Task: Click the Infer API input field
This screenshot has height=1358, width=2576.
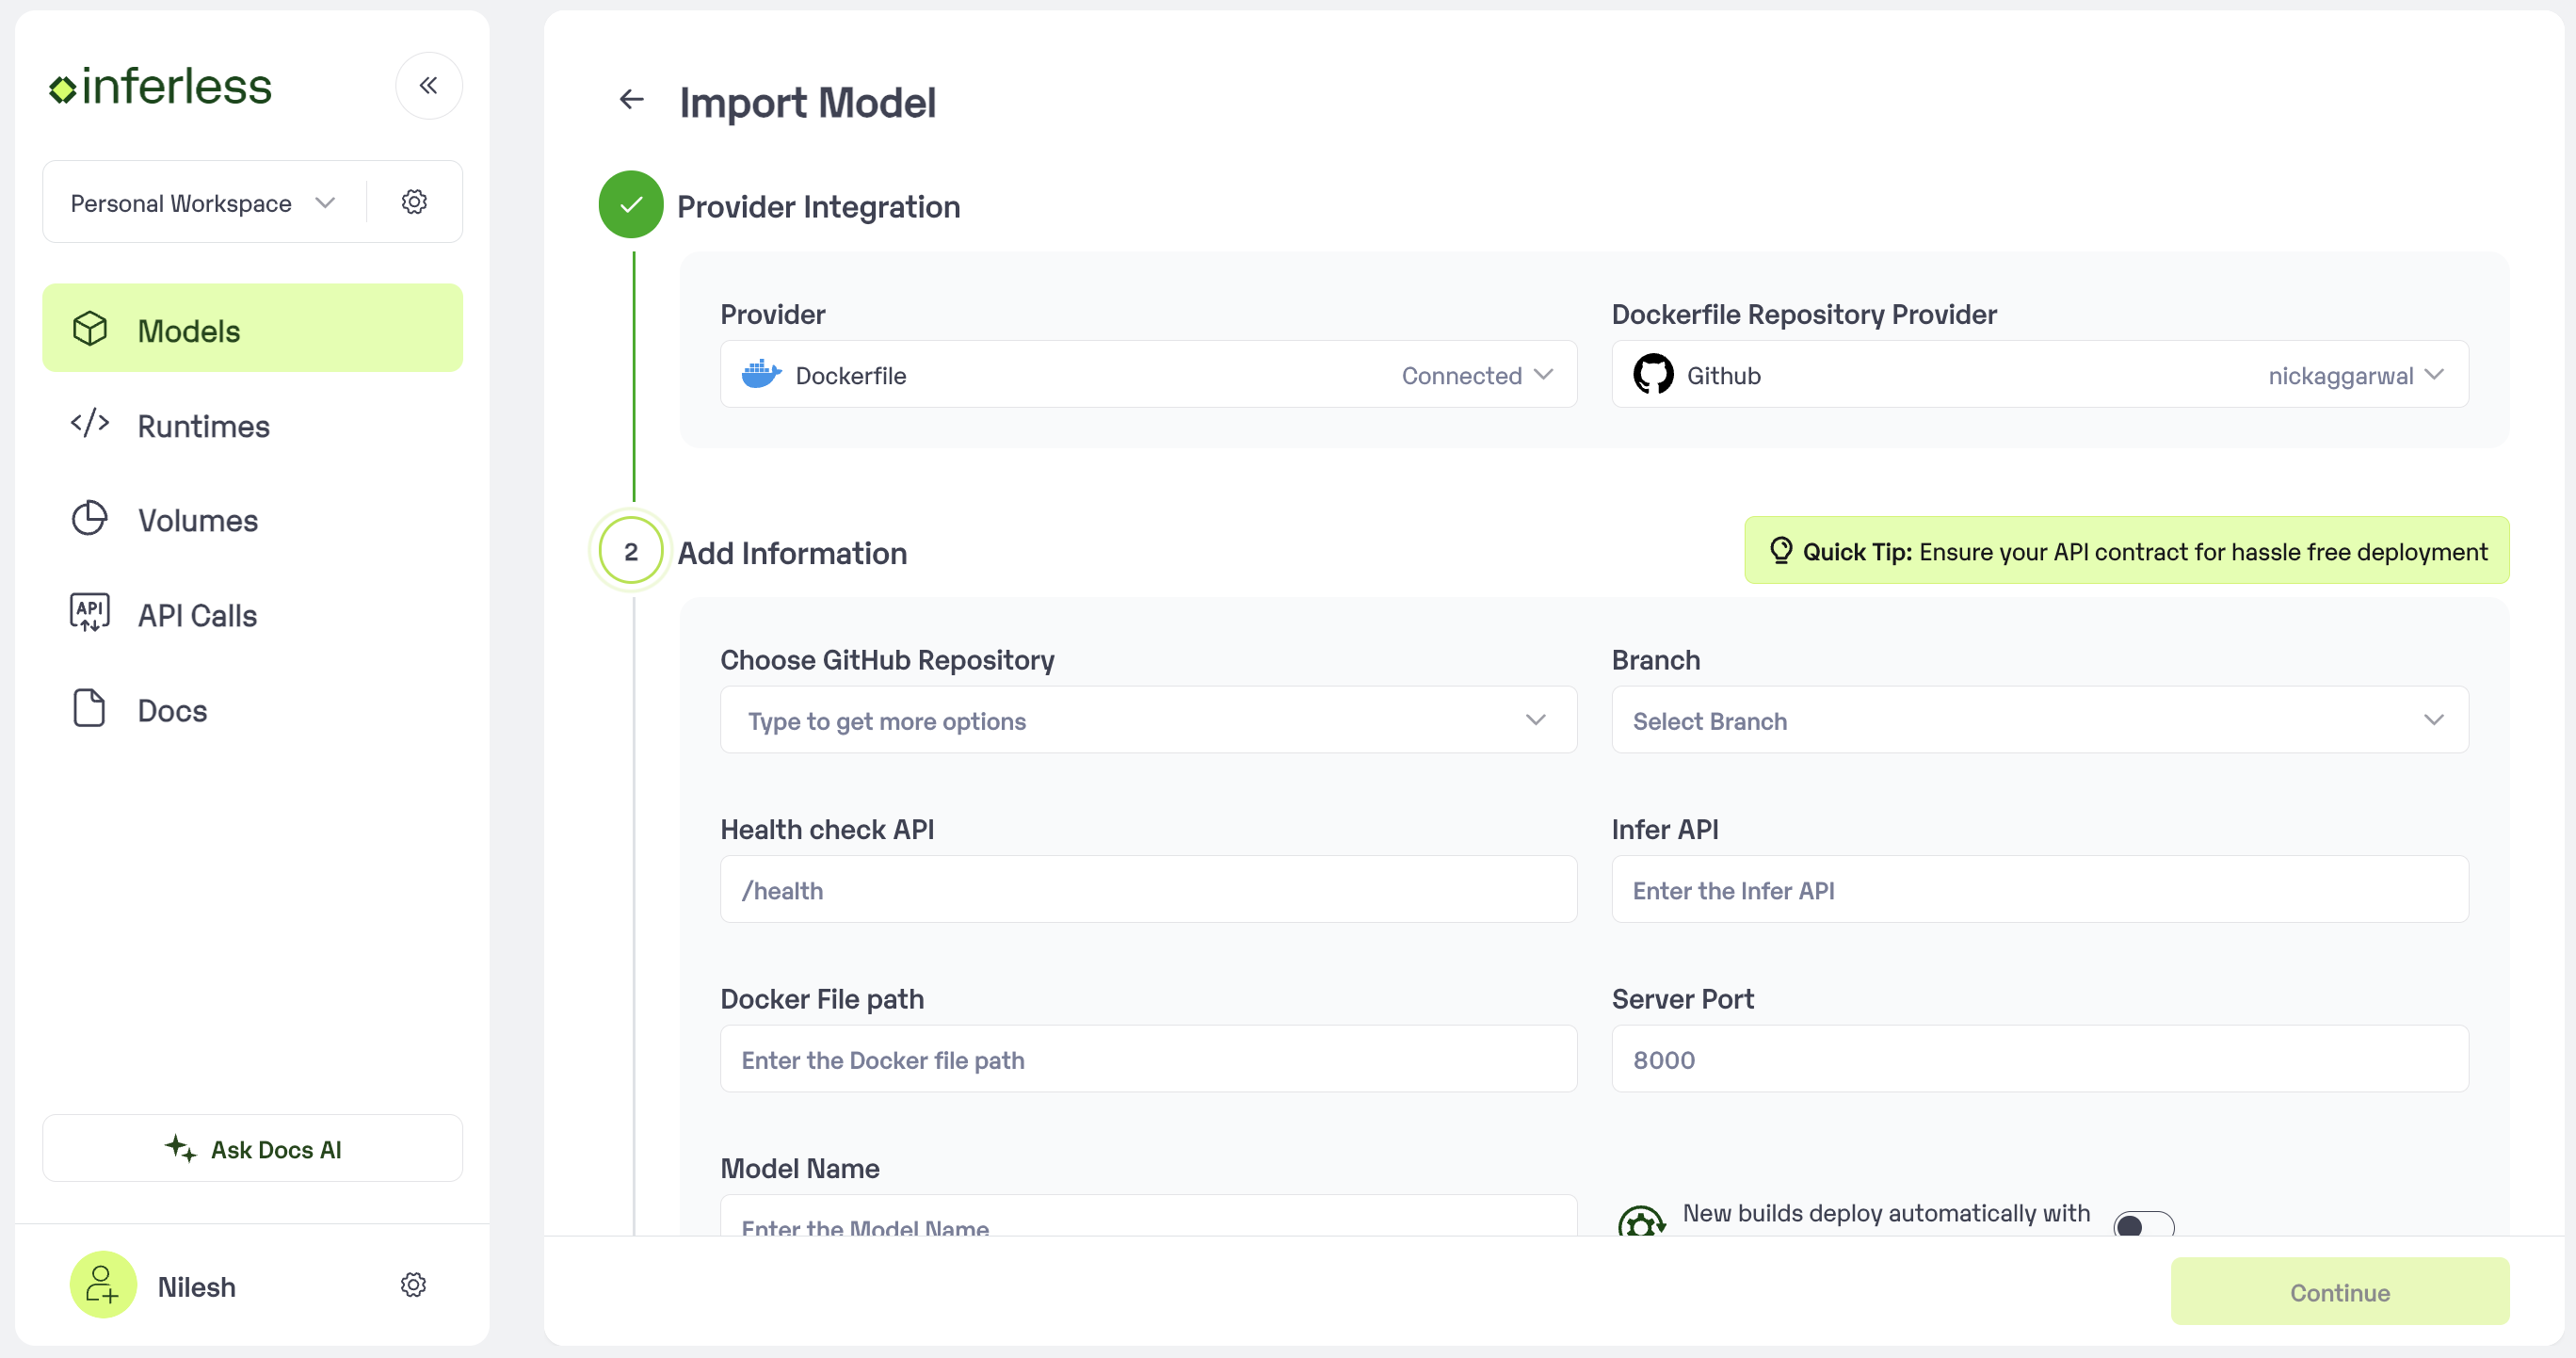Action: [2039, 890]
